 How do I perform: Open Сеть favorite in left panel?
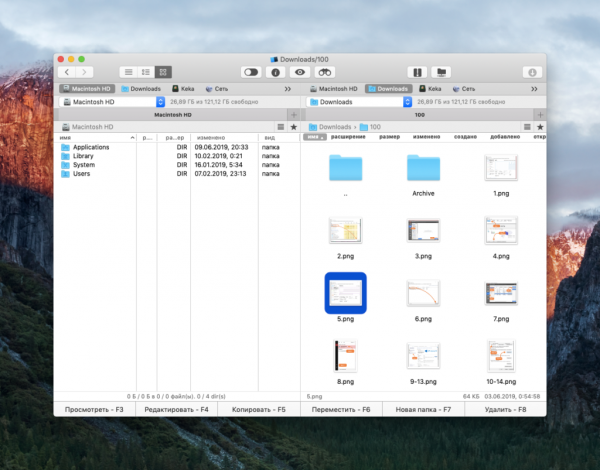click(217, 89)
